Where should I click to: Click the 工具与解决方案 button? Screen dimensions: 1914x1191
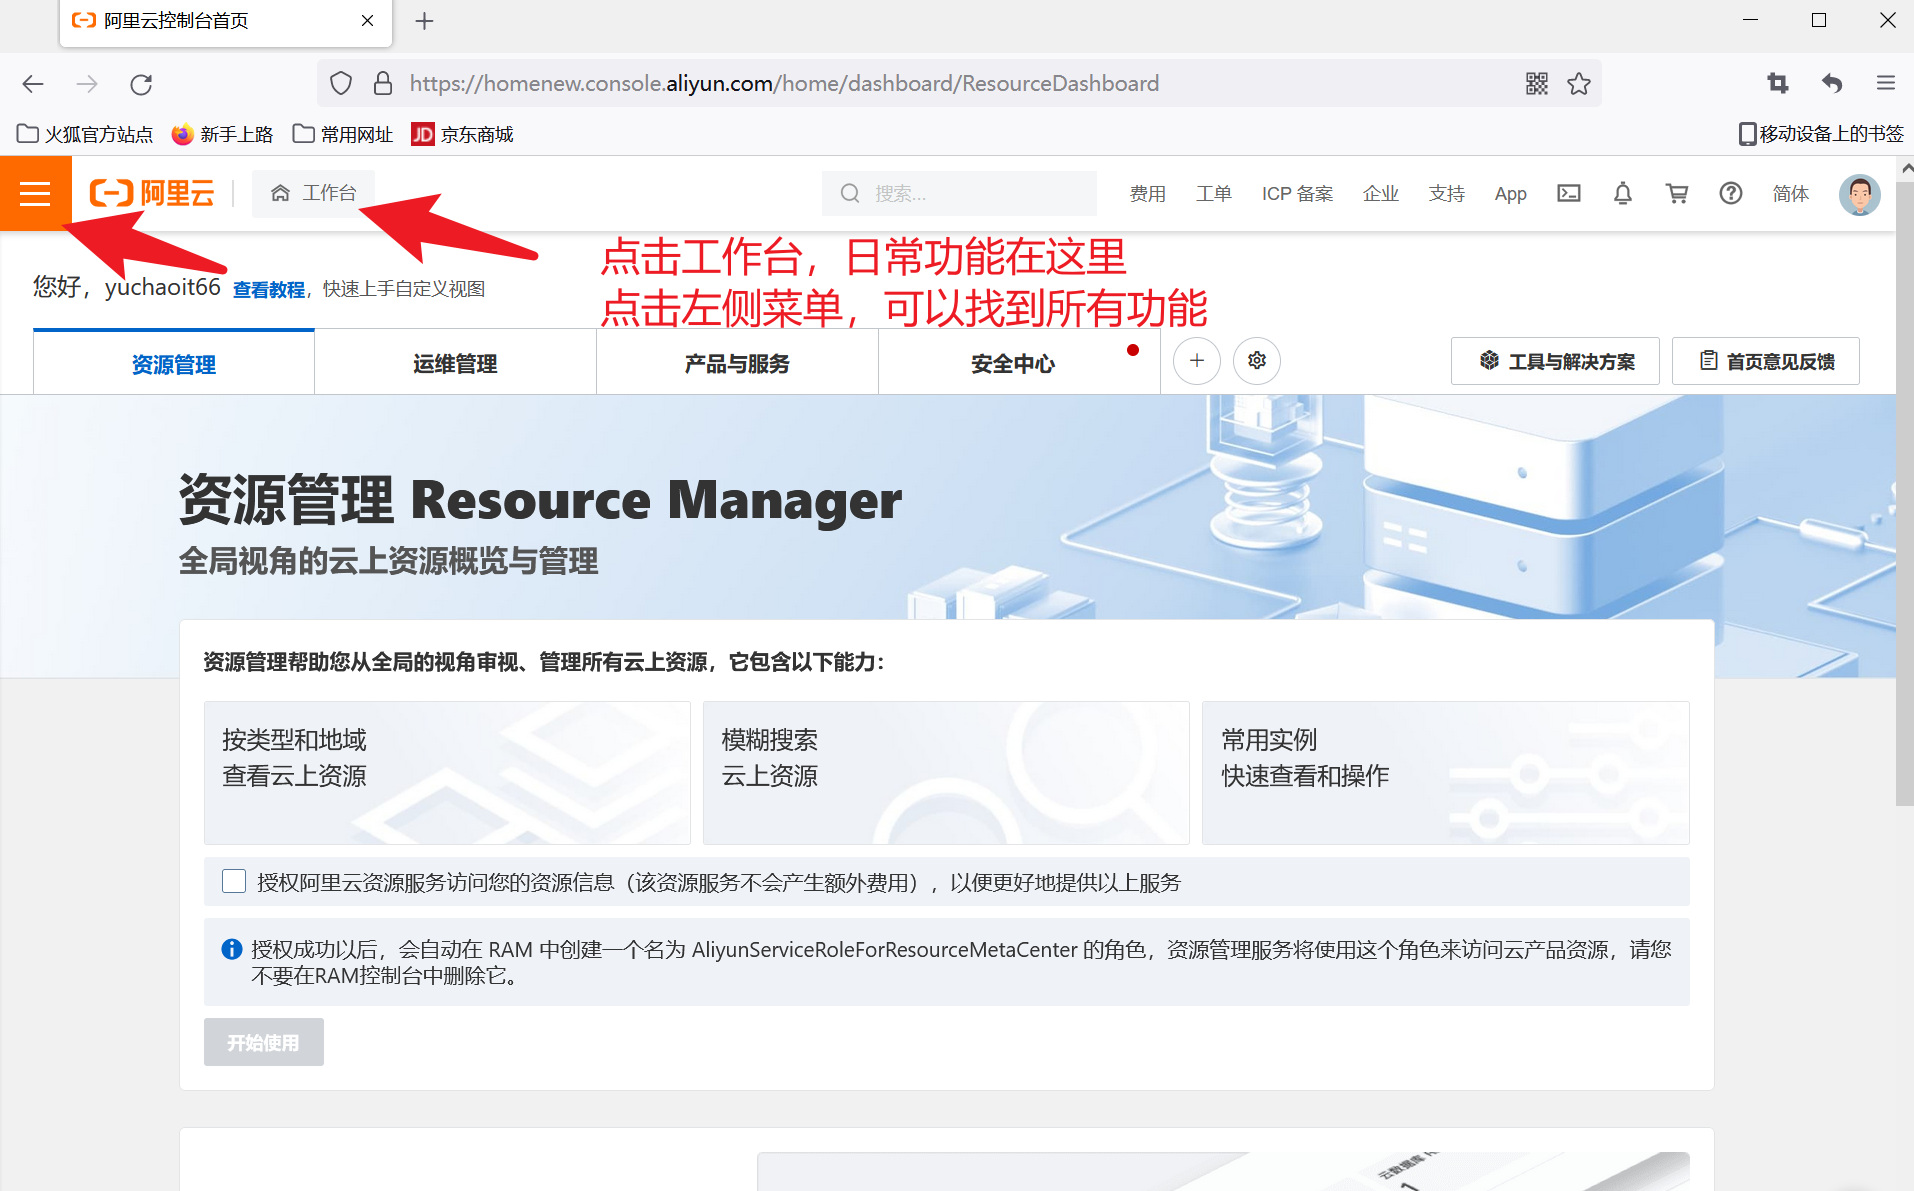pyautogui.click(x=1555, y=361)
